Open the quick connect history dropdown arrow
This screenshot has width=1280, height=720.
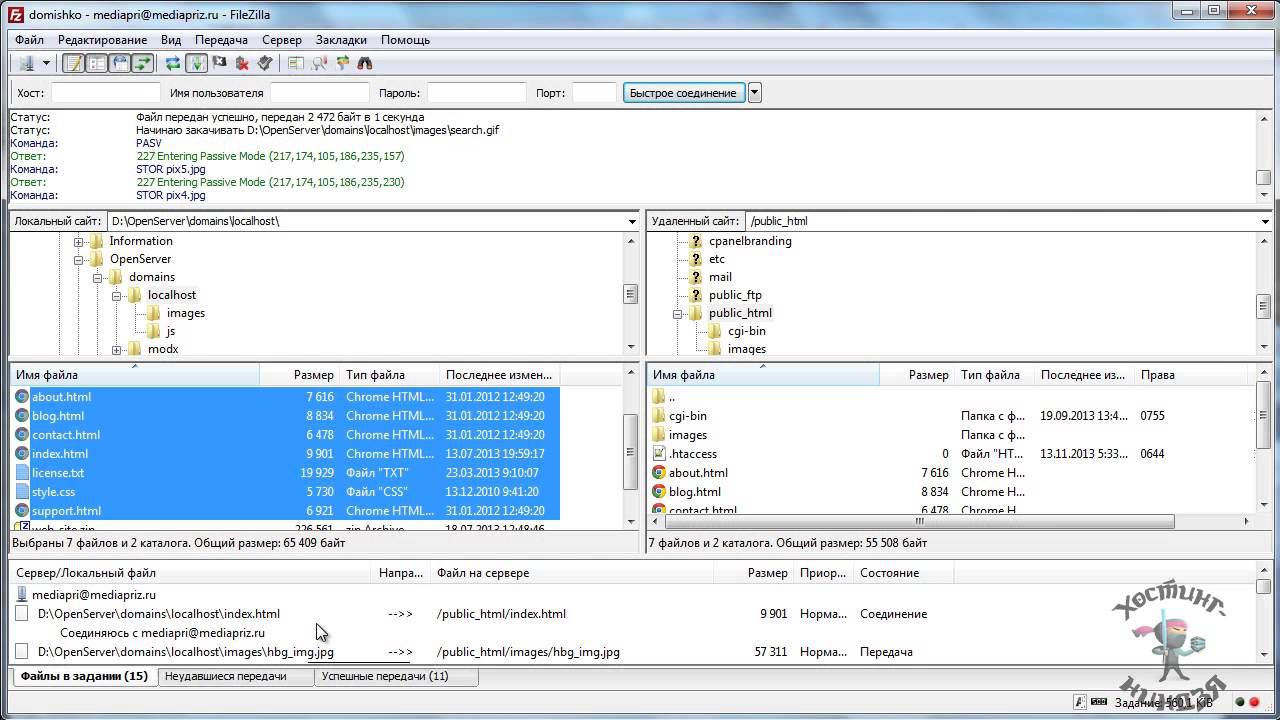755,93
